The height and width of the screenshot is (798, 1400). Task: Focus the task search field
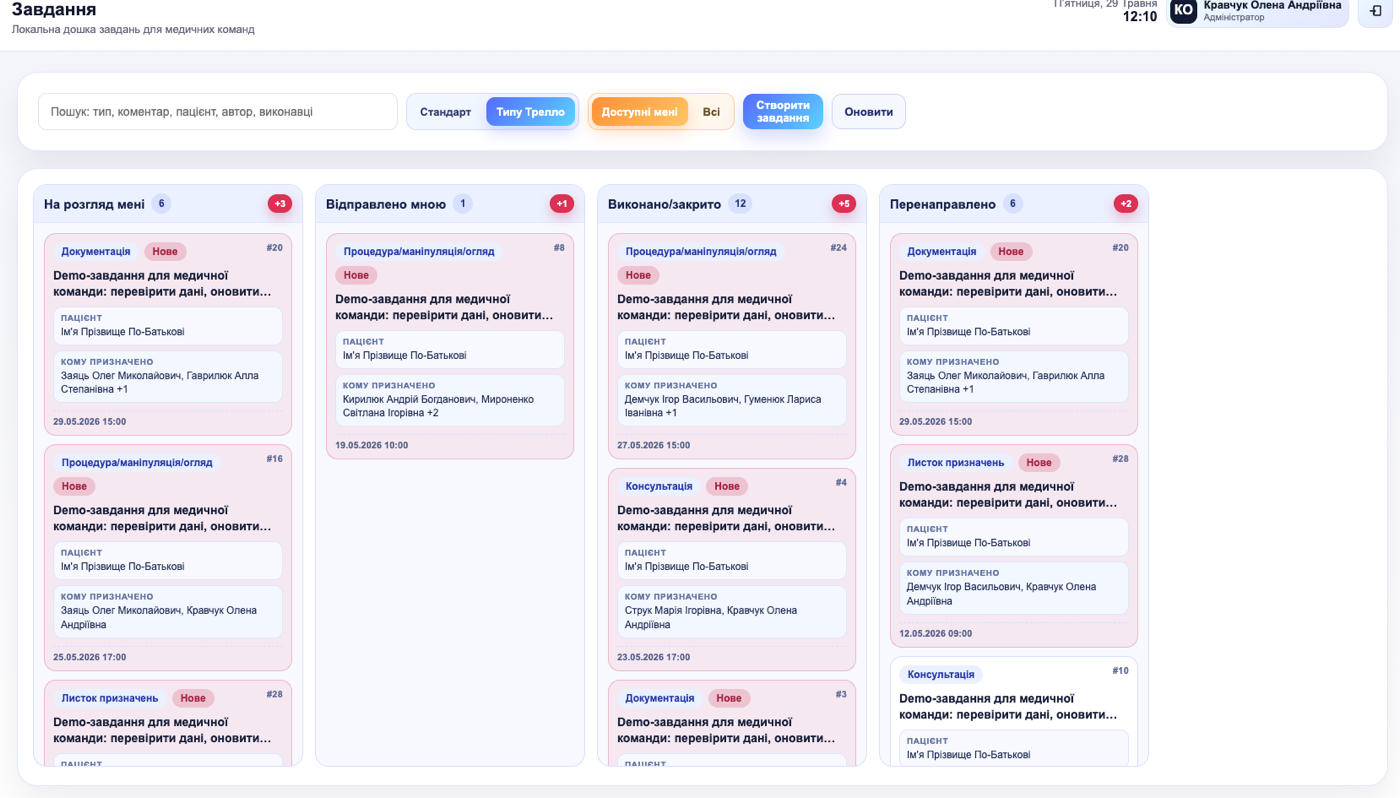click(218, 112)
